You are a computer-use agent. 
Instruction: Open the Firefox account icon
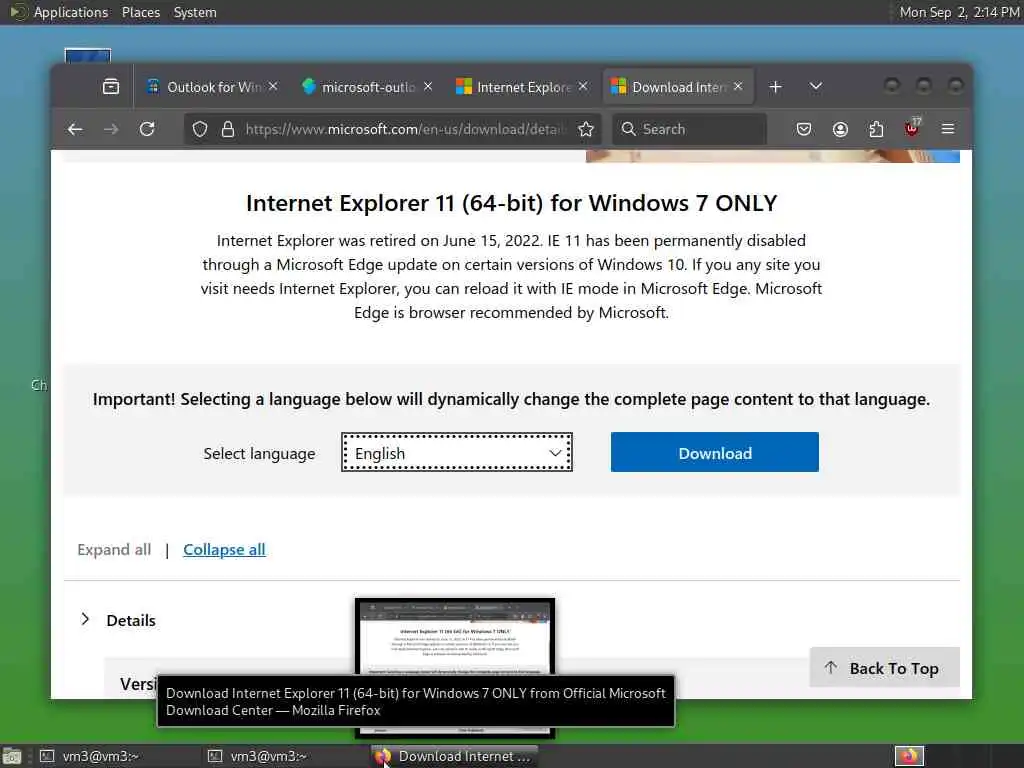point(840,129)
